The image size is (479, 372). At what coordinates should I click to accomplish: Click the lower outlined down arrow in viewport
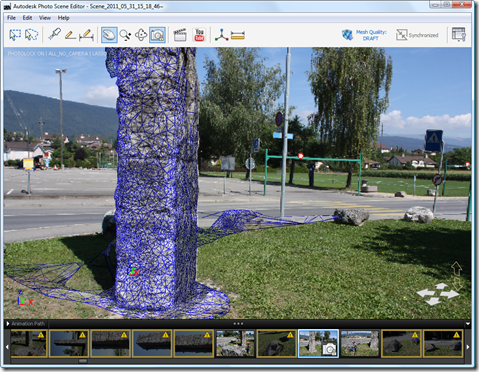[x=457, y=284]
